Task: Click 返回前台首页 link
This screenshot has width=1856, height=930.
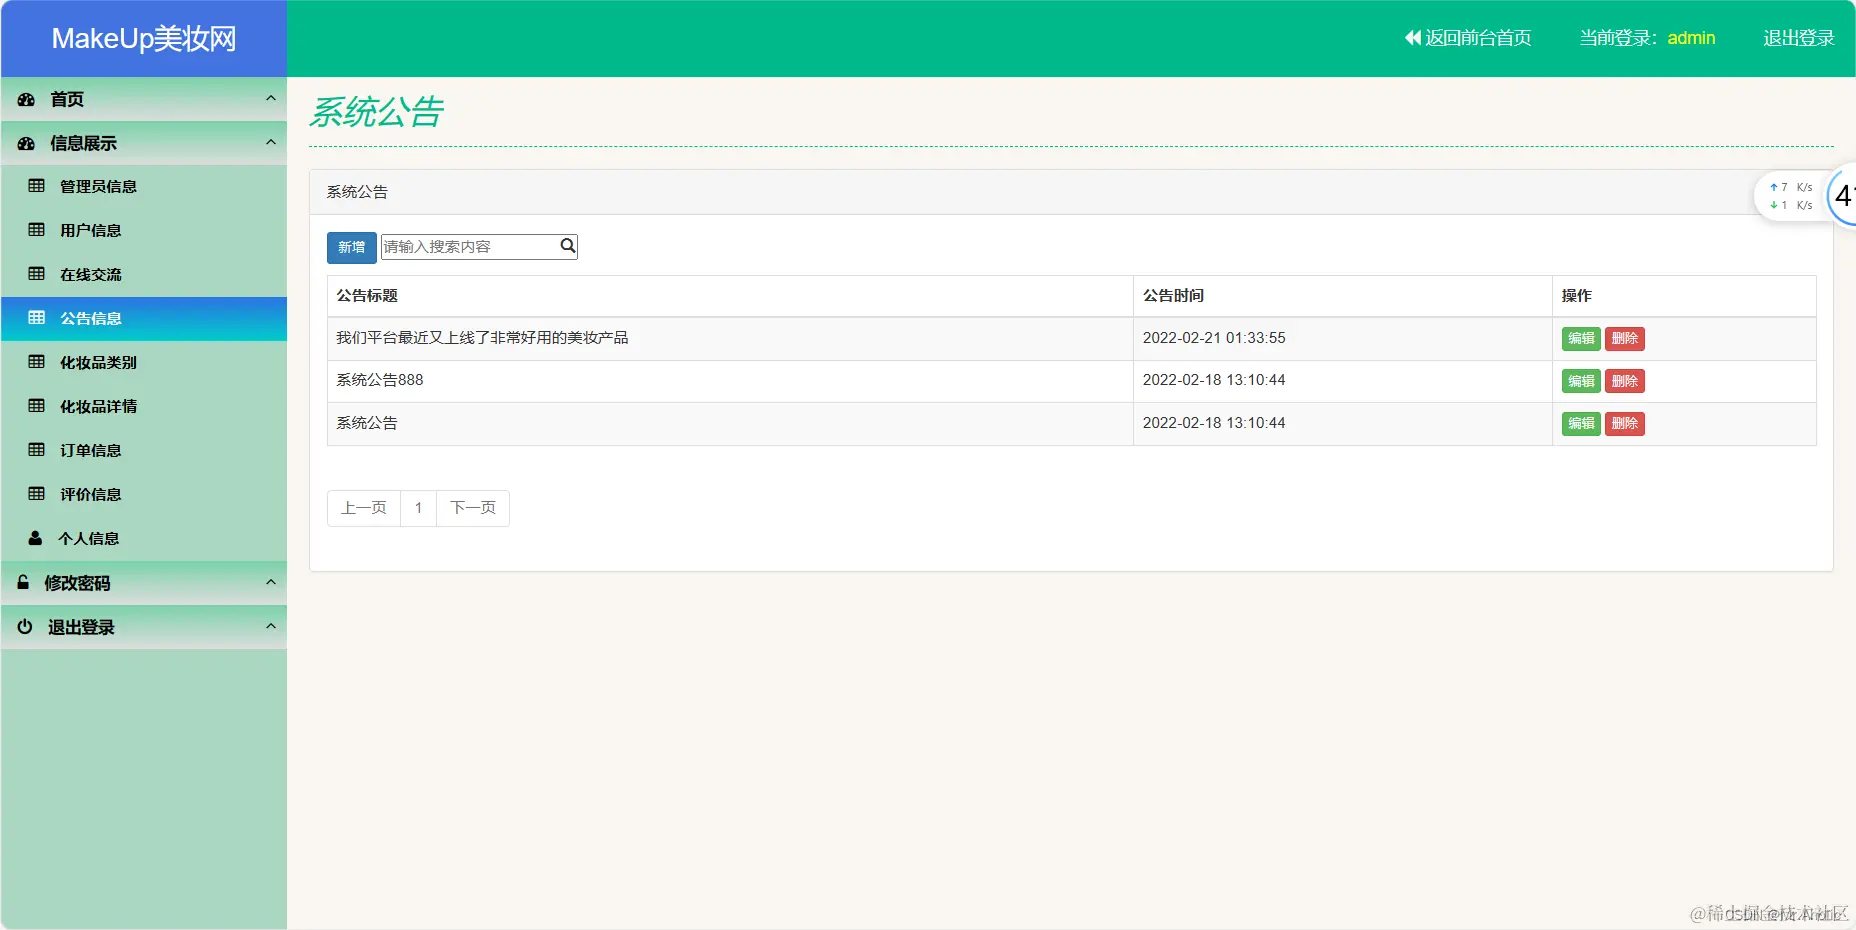Action: (x=1468, y=38)
